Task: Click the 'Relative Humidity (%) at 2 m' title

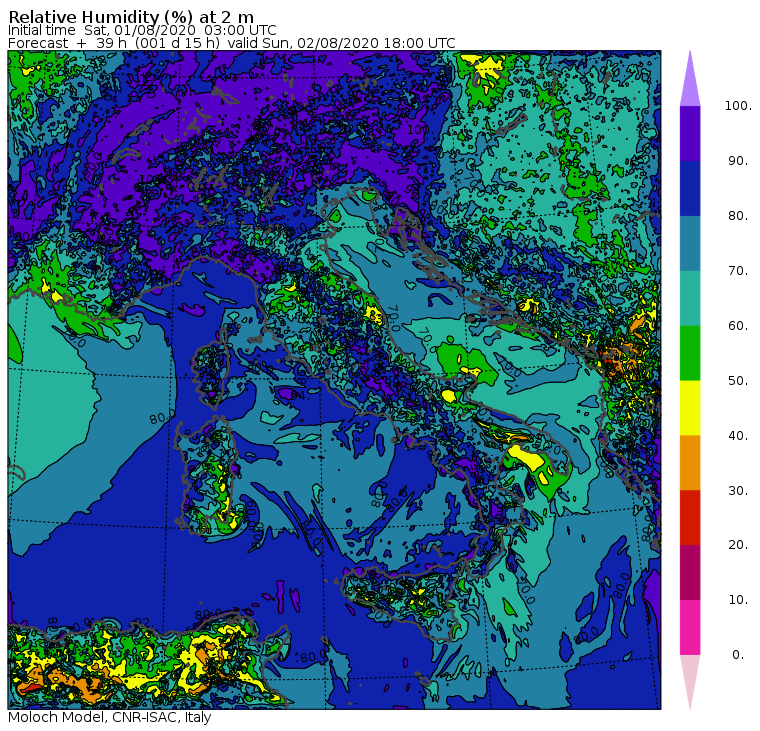Action: pos(131,17)
